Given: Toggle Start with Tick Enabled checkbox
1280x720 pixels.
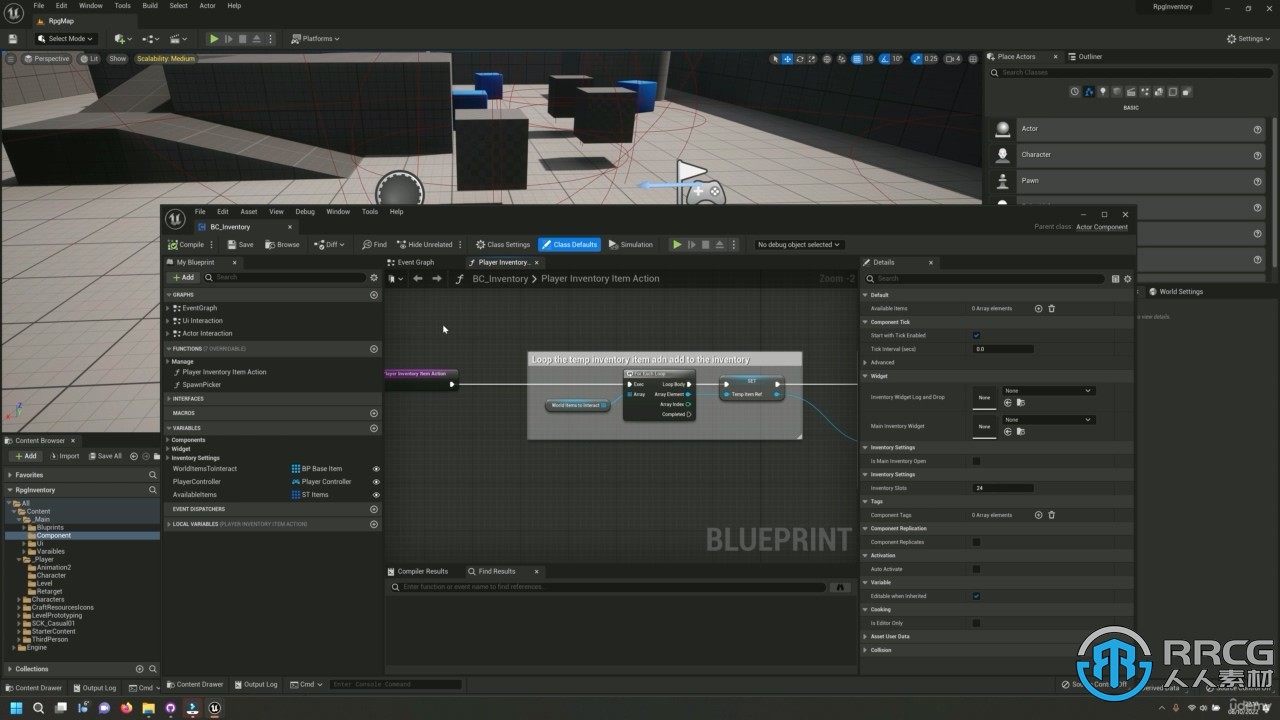Looking at the screenshot, I should (976, 335).
